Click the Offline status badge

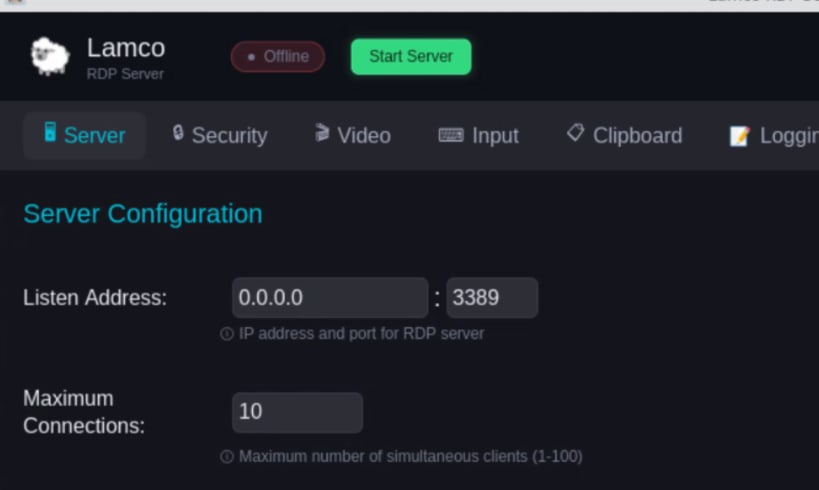tap(278, 56)
